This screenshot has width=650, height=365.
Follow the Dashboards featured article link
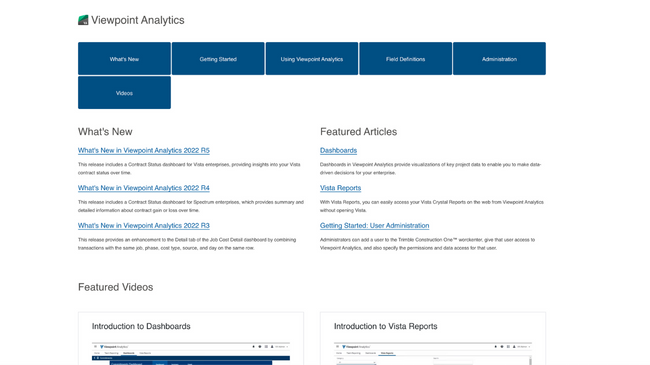pyautogui.click(x=338, y=151)
